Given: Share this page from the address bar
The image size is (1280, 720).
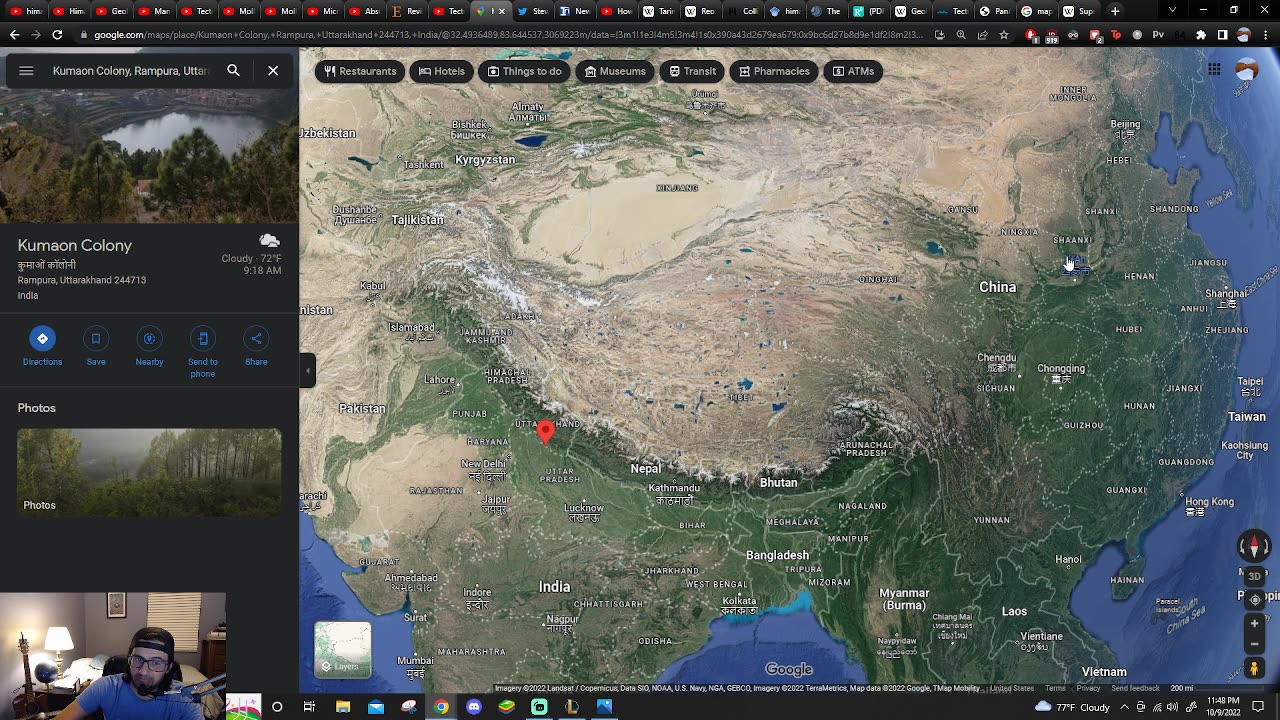Looking at the screenshot, I should 982,35.
